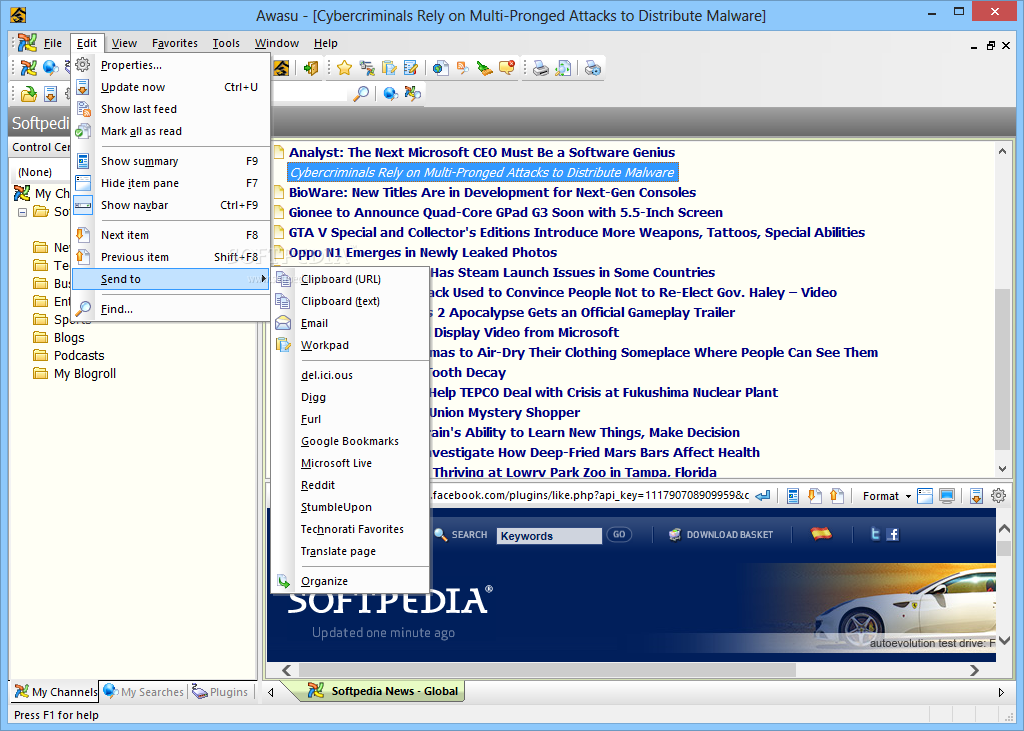Choose Mark all as read

click(x=171, y=131)
